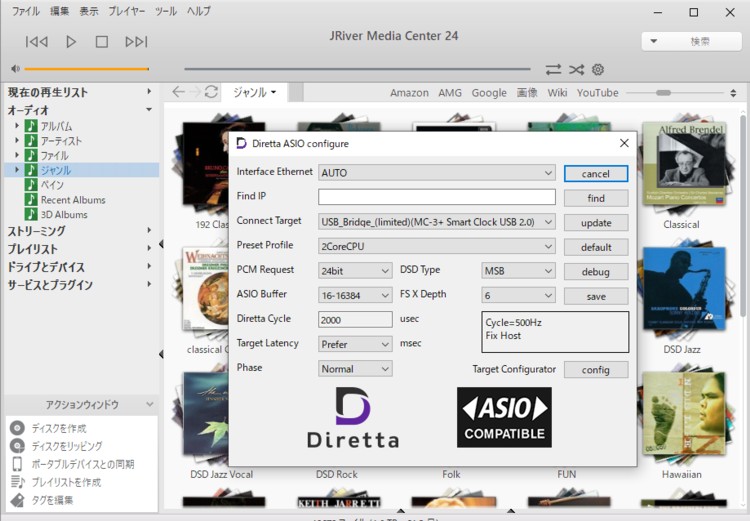Open search options dropdown arrow
Screen dimensions: 750x521
coord(653,41)
